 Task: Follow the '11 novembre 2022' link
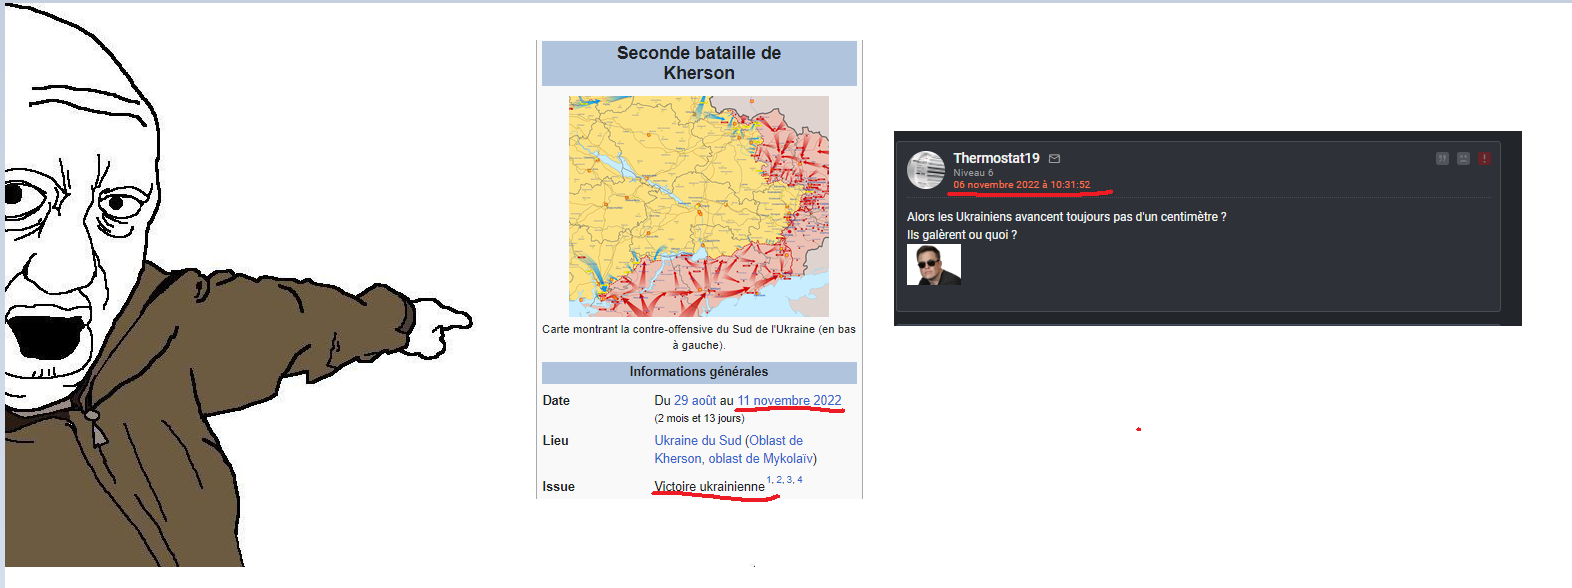pyautogui.click(x=790, y=400)
